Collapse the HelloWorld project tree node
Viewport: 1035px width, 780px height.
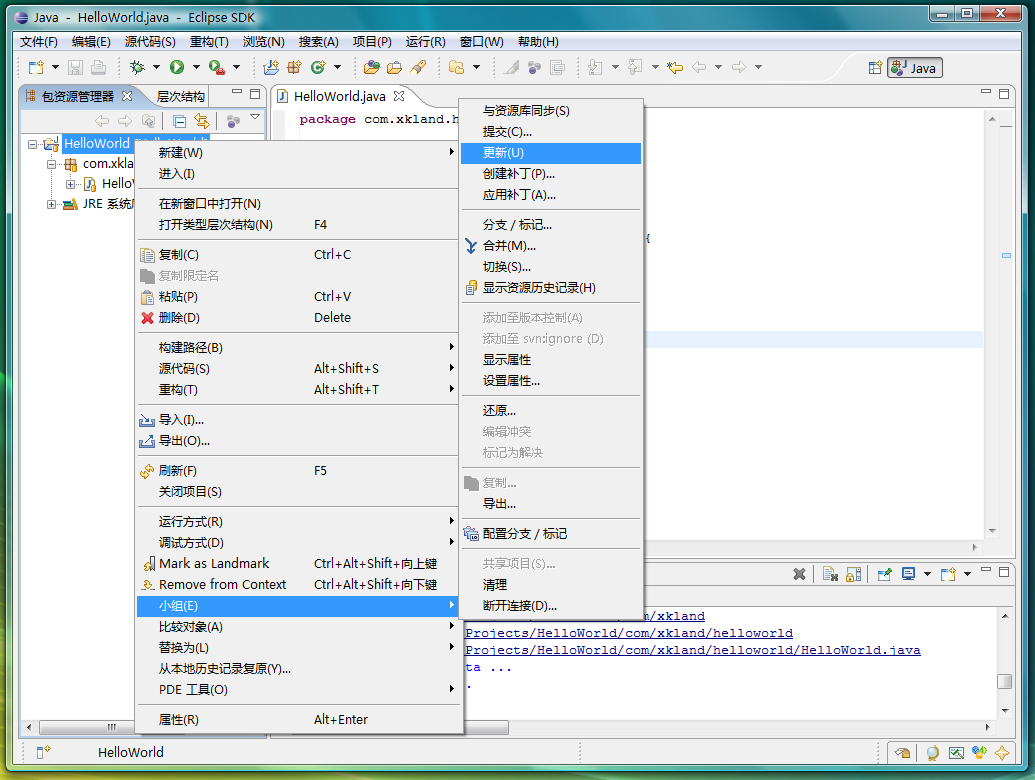[32, 144]
